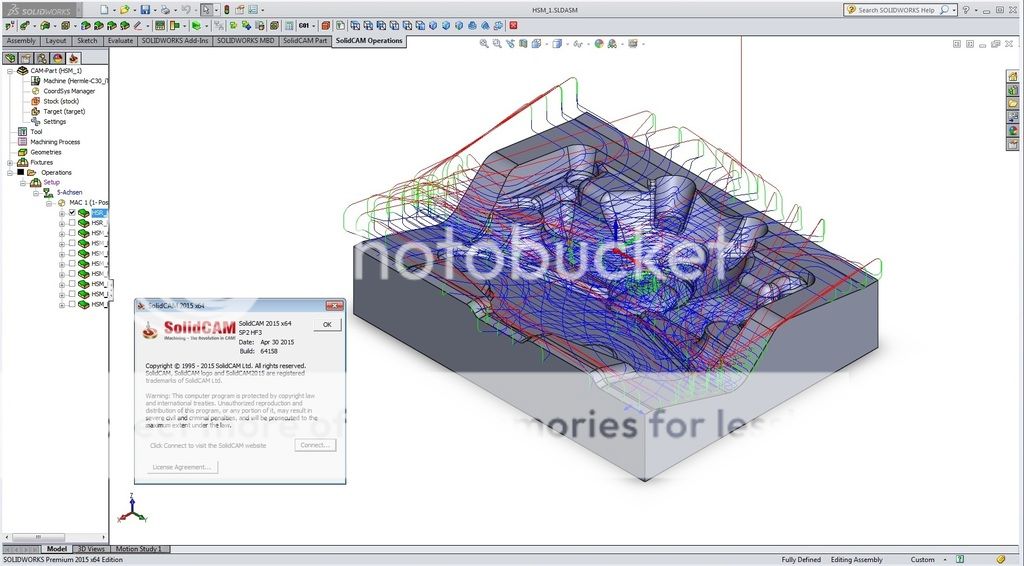
Task: Click the SolidCAM manager panel tab icon
Action: click(x=73, y=58)
